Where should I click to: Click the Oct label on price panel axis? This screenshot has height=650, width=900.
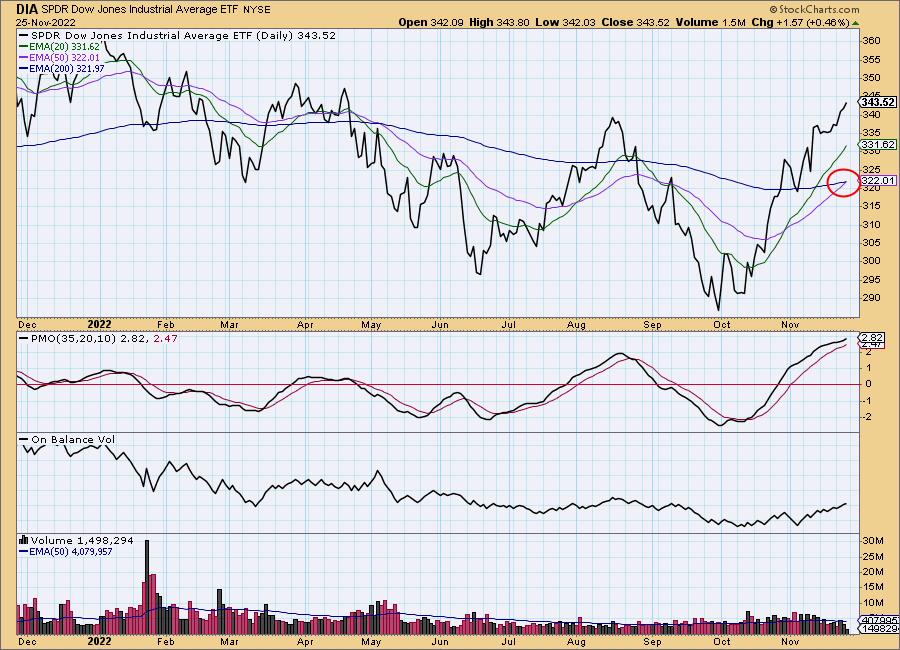[x=721, y=324]
